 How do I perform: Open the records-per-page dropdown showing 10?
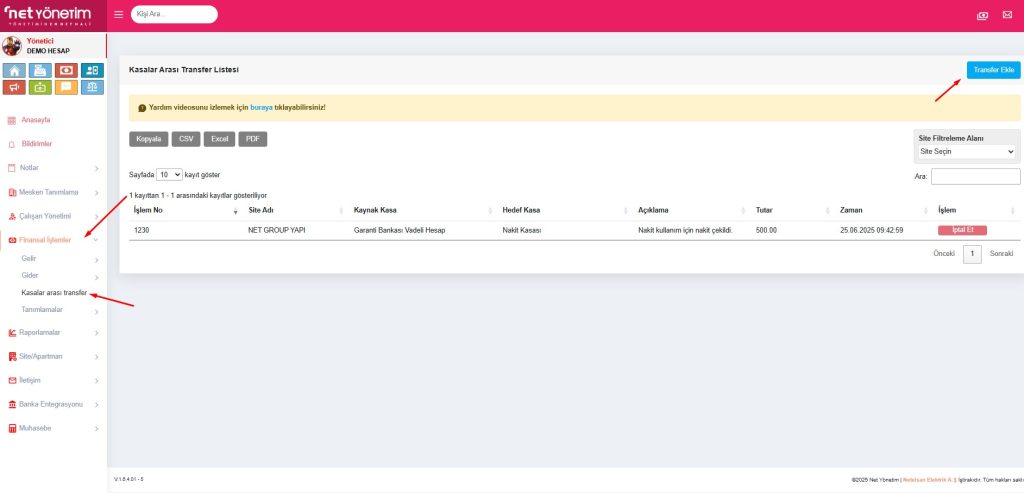click(170, 174)
